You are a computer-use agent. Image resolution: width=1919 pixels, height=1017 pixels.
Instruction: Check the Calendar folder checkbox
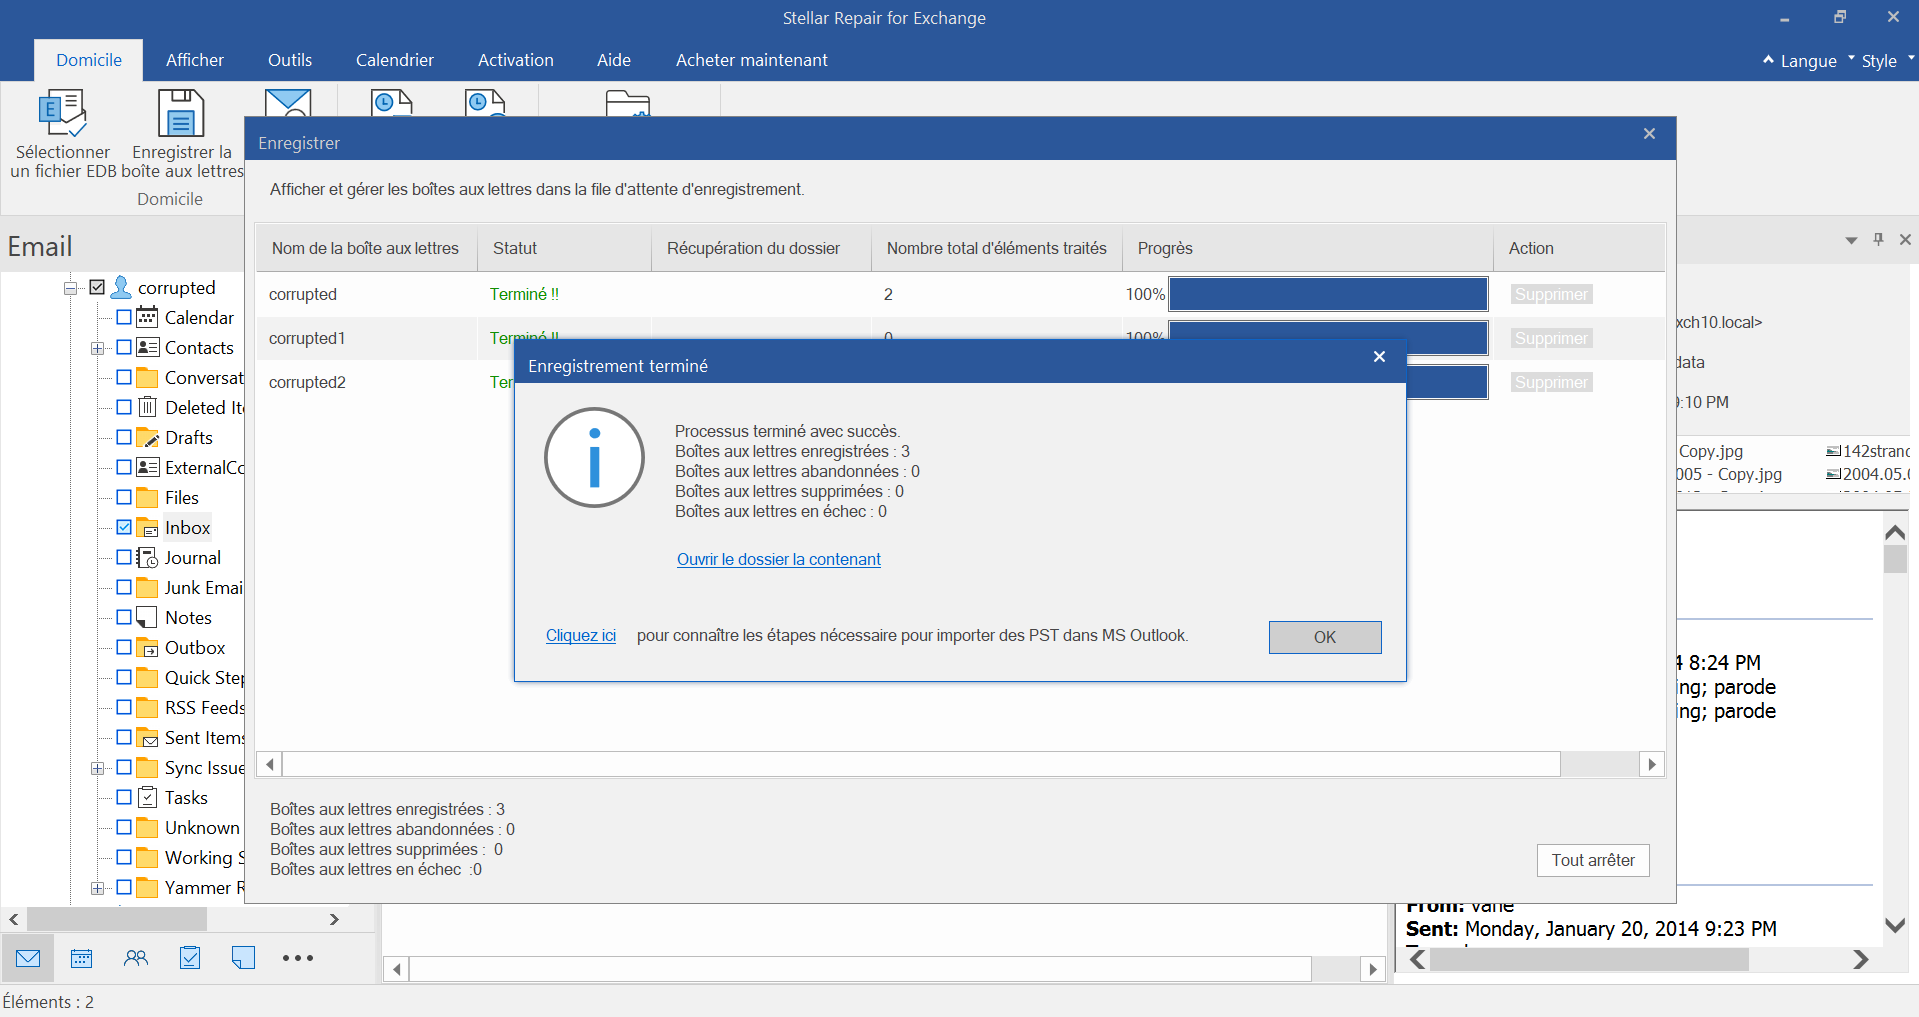[124, 317]
